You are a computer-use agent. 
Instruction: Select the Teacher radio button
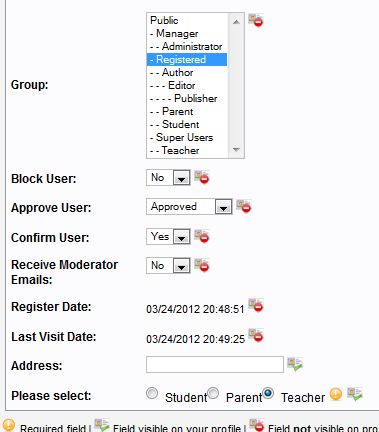(268, 393)
